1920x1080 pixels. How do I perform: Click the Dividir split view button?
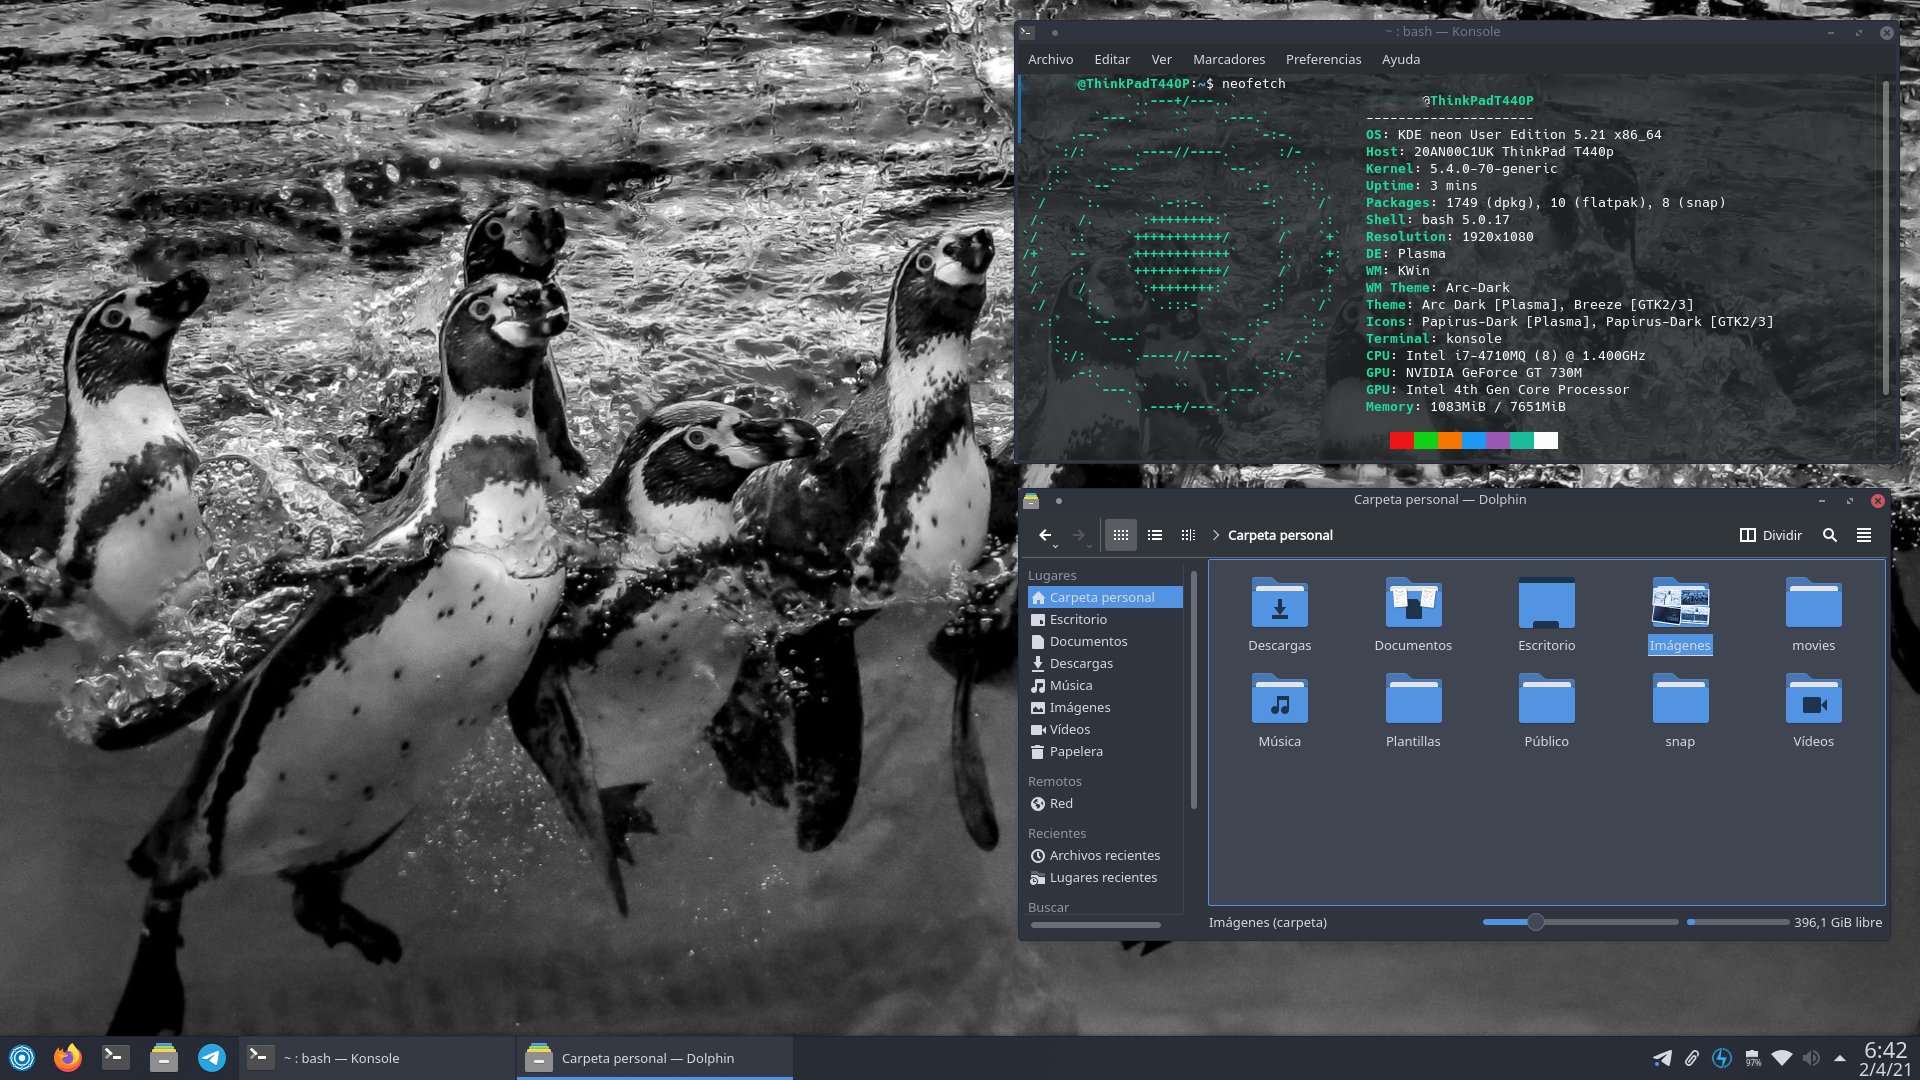(1770, 535)
